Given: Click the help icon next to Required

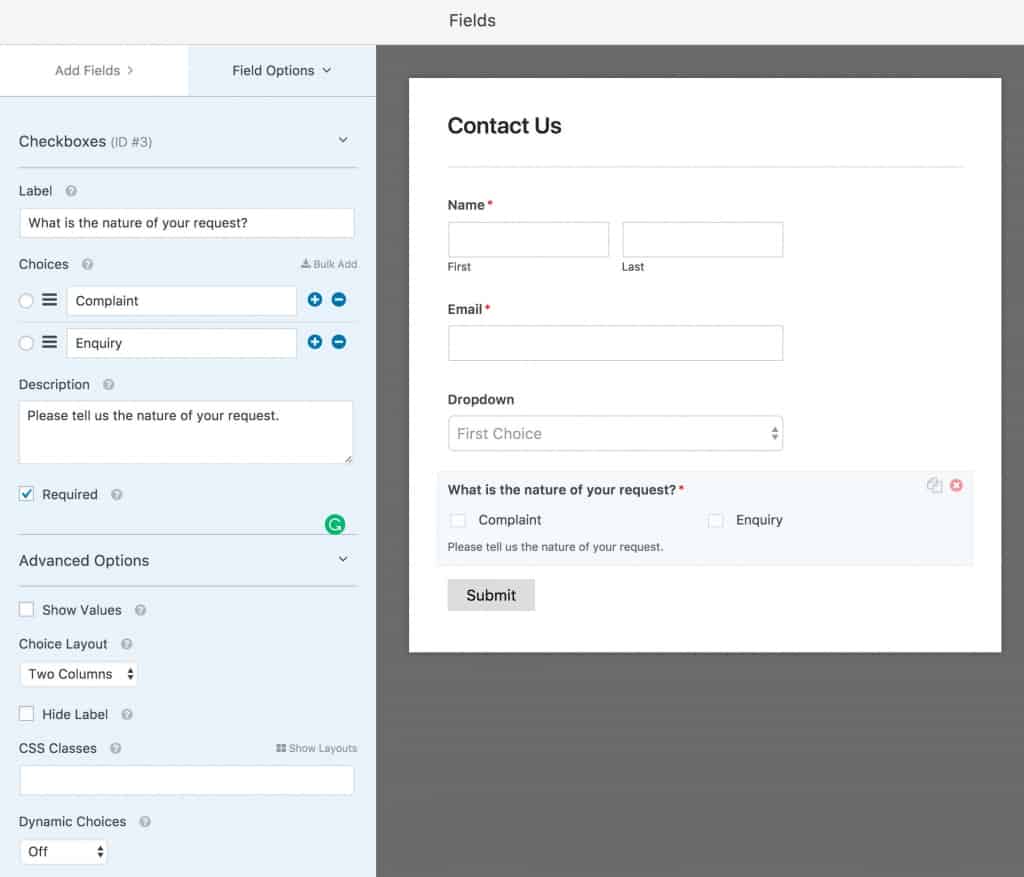Looking at the screenshot, I should 116,494.
